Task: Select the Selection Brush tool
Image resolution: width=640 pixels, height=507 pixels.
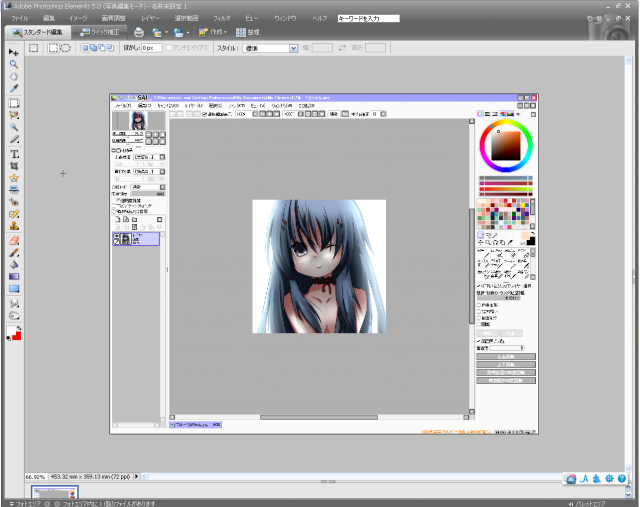Action: point(14,139)
